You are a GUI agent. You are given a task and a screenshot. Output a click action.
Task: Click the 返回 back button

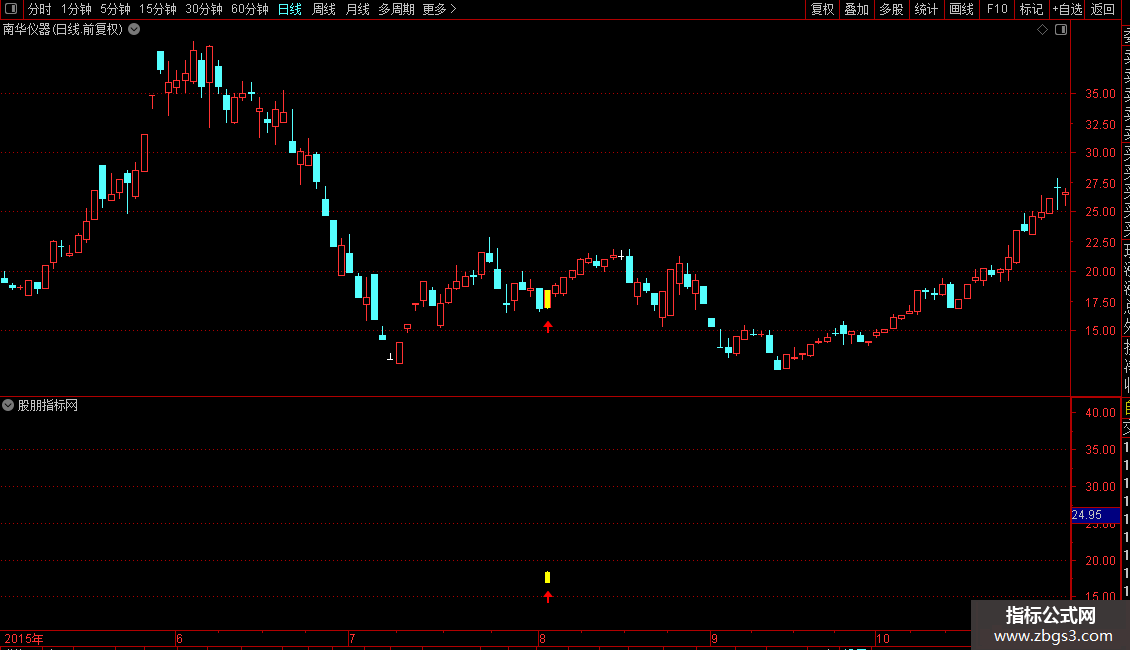(x=1103, y=9)
